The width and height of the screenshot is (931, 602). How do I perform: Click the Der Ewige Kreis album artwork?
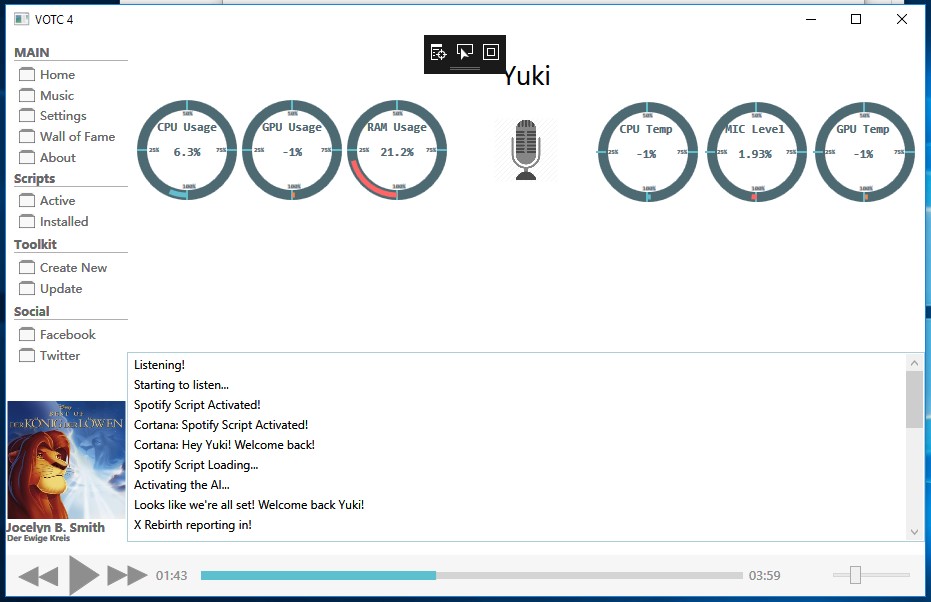point(65,460)
